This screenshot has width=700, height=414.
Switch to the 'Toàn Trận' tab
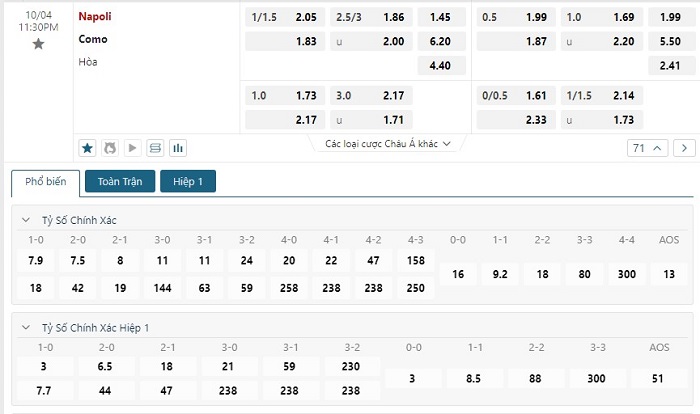[x=121, y=182]
